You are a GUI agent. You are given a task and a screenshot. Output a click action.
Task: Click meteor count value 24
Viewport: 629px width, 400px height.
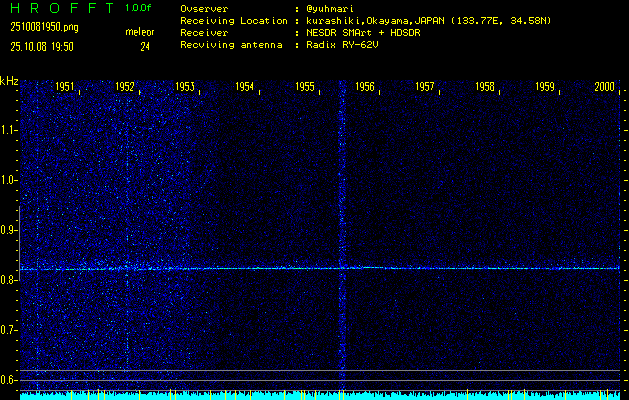point(145,47)
